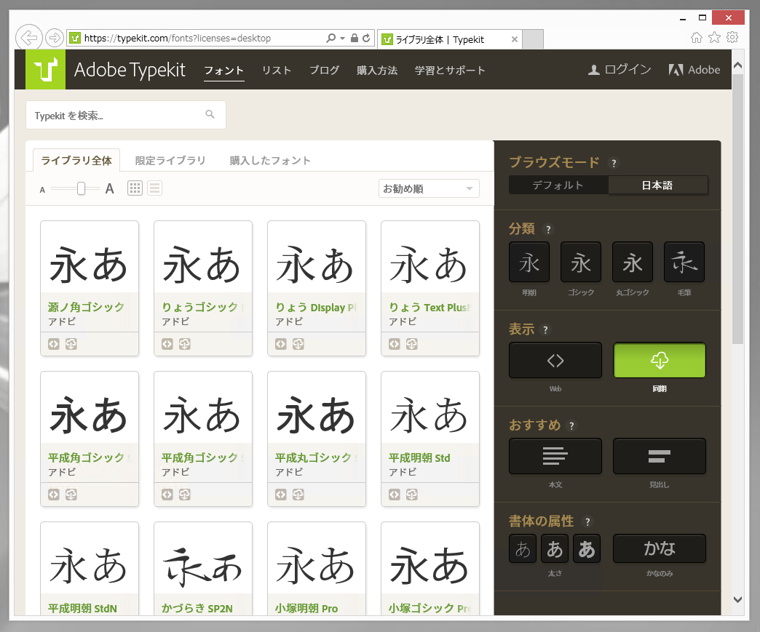Image resolution: width=760 pixels, height=632 pixels.
Task: Click the browser Back arrow button
Action: coord(28,37)
